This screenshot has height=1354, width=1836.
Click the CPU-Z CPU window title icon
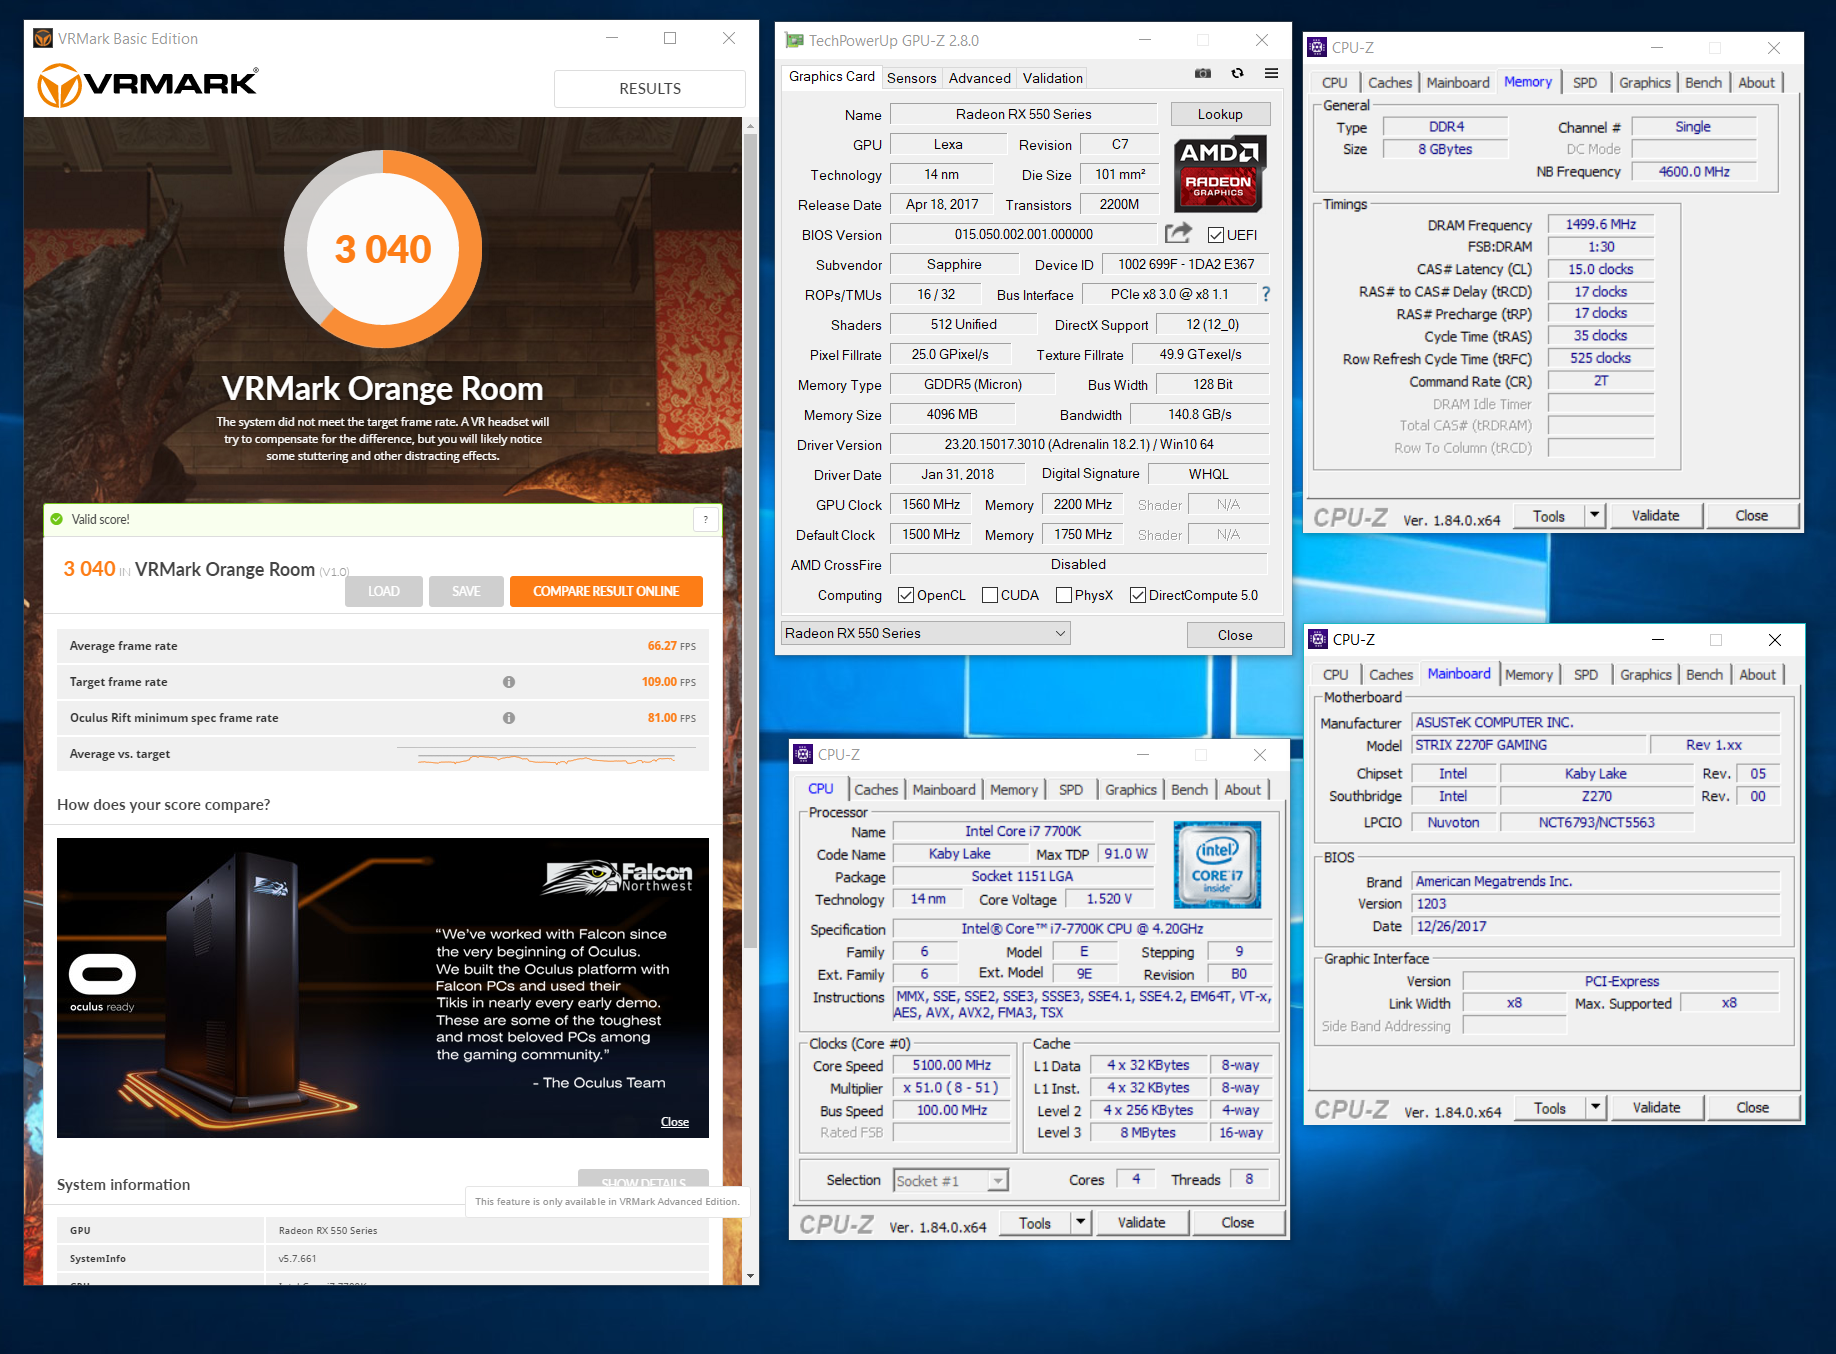[x=803, y=754]
